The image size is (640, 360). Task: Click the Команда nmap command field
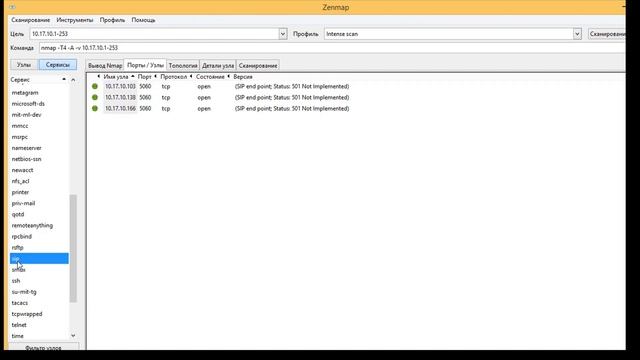click(x=332, y=48)
